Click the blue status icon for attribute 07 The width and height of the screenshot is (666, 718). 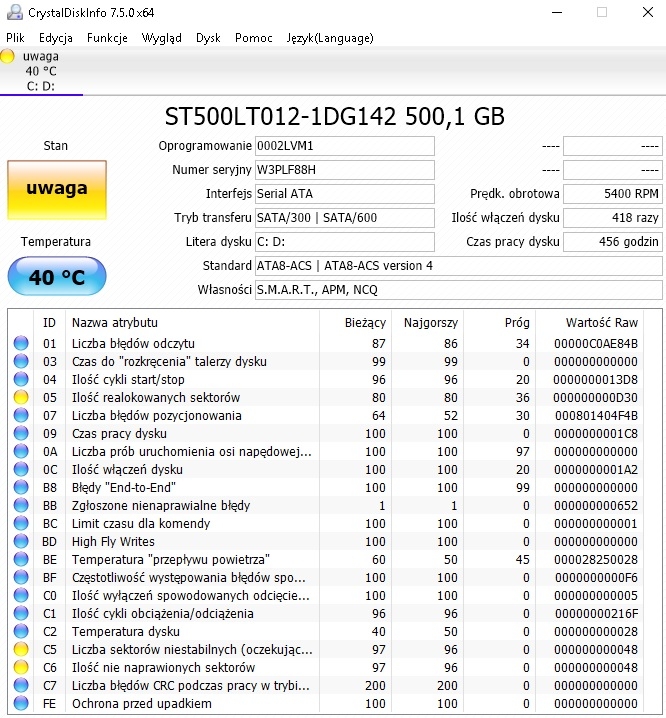21,415
